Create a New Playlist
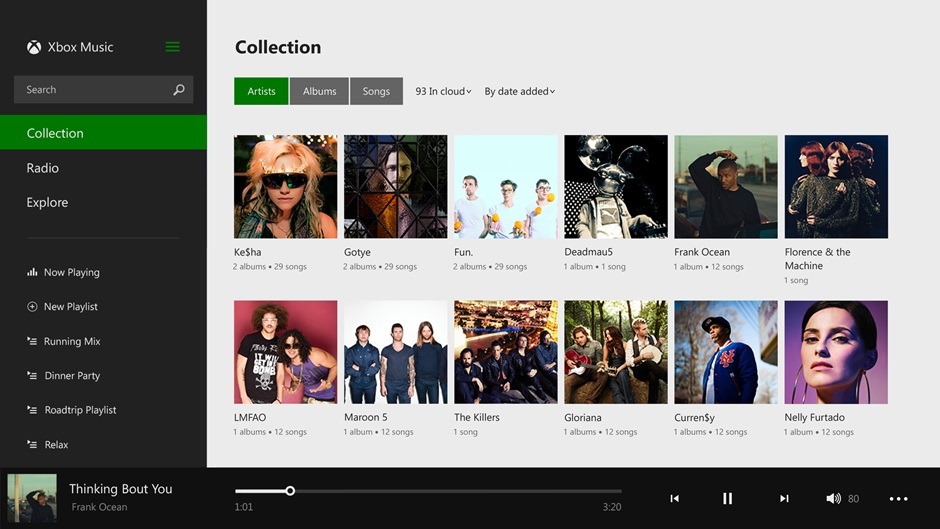 [x=70, y=307]
